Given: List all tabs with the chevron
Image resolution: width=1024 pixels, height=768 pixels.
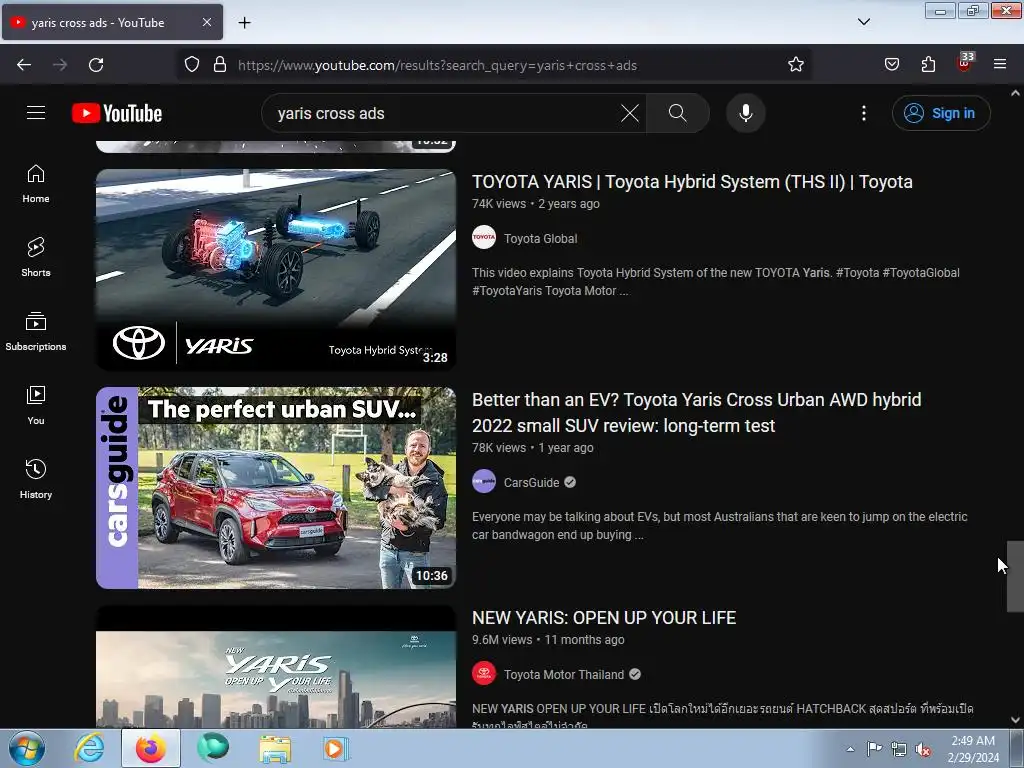Looking at the screenshot, I should (x=863, y=22).
